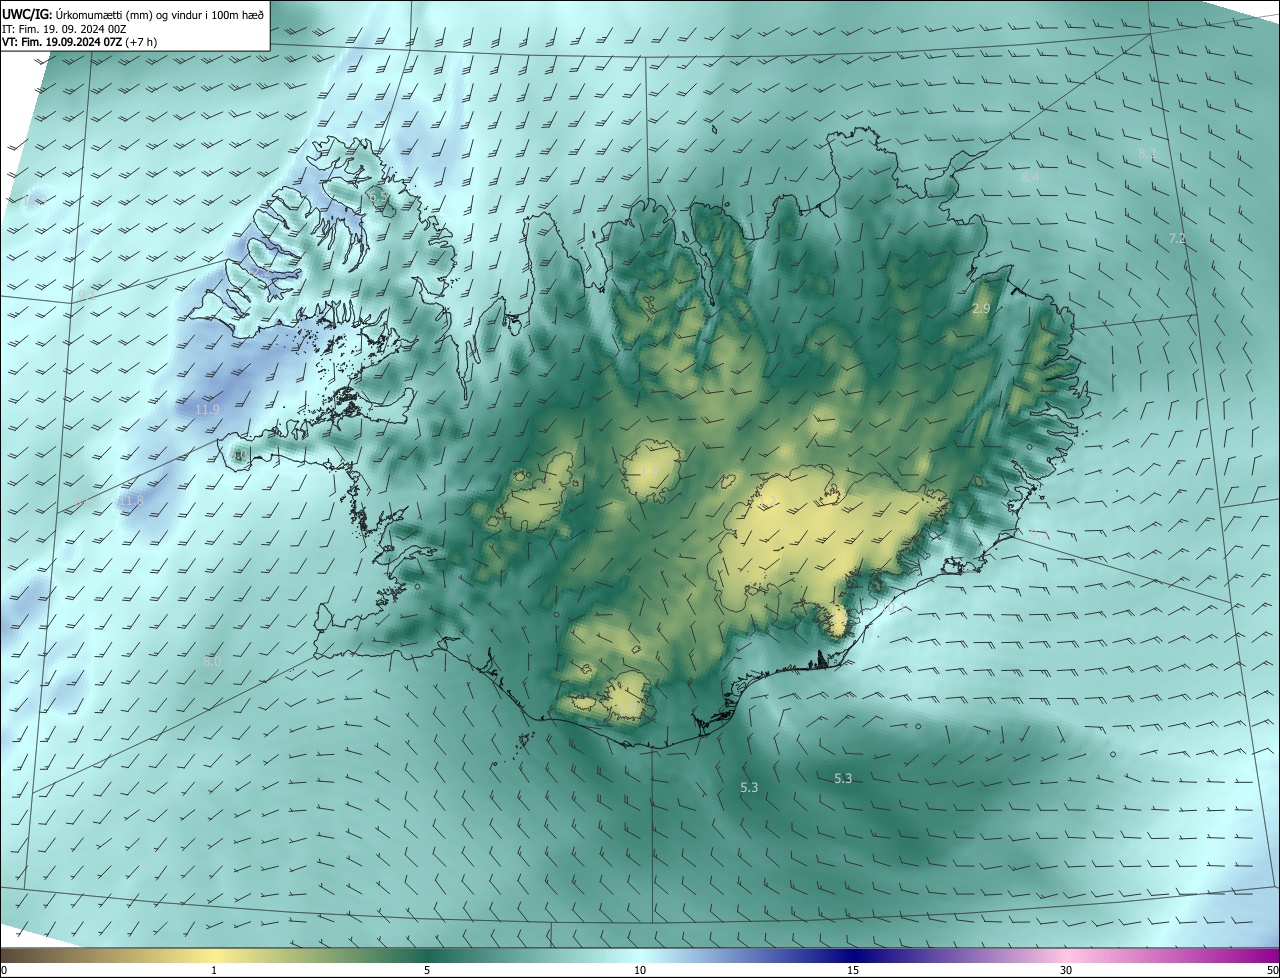This screenshot has height=978, width=1280.
Task: Pick the yellow segment of the color scale
Action: coord(215,955)
